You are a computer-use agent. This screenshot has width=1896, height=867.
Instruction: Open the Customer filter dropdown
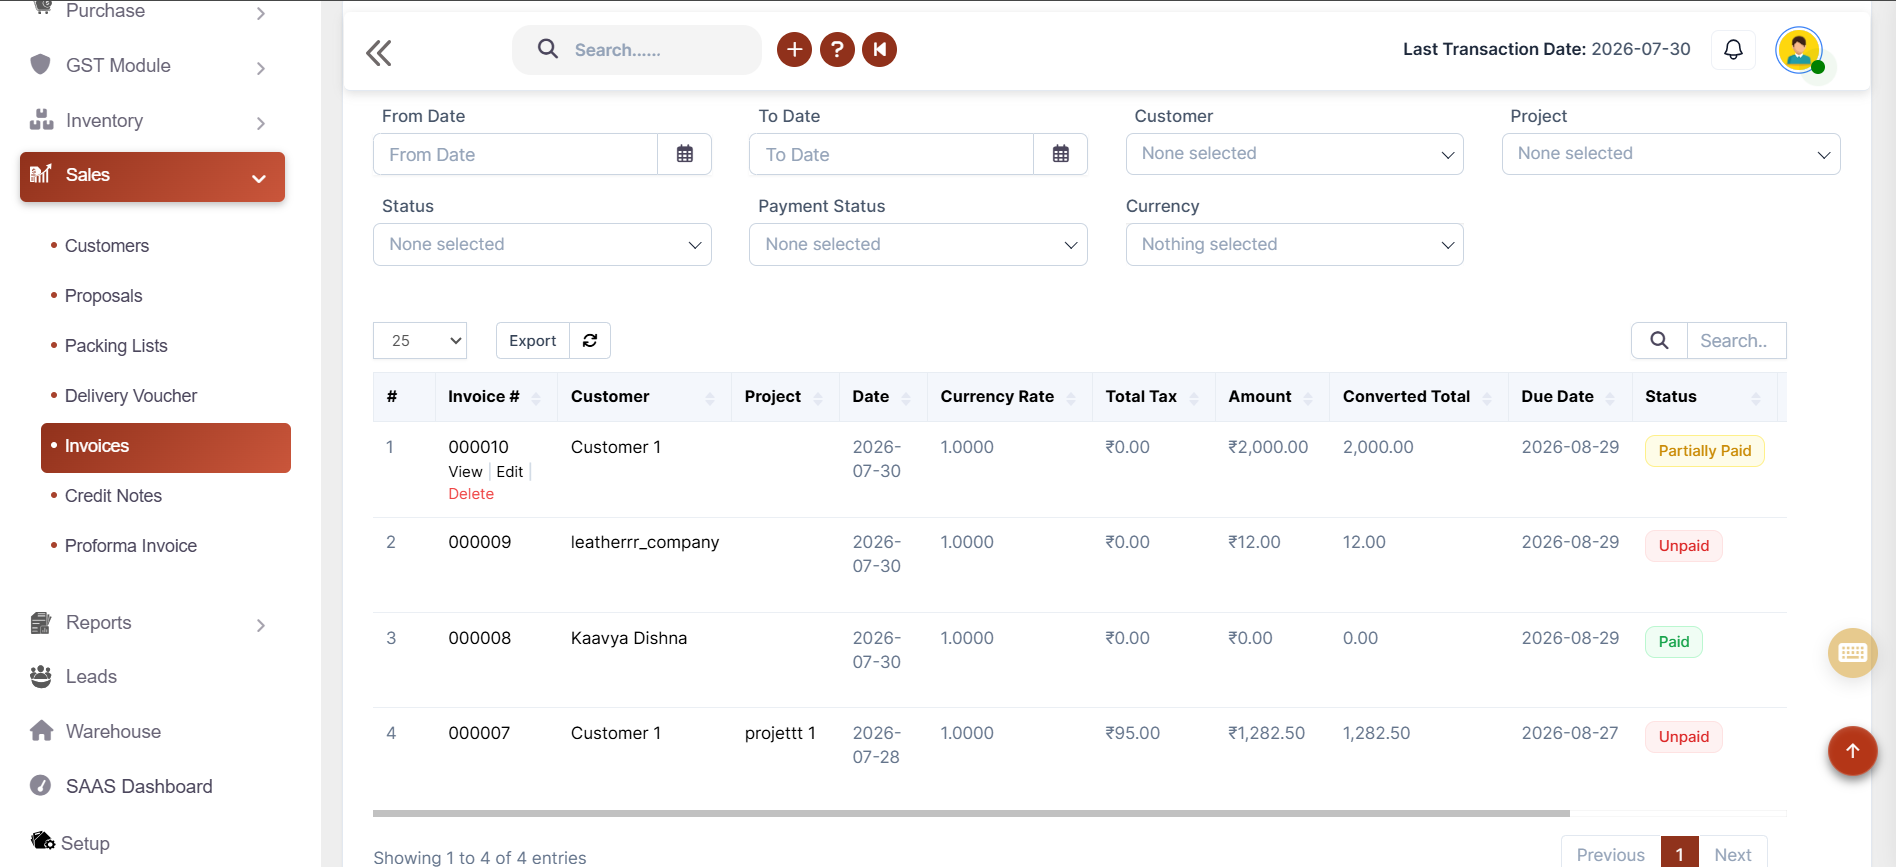tap(1295, 154)
